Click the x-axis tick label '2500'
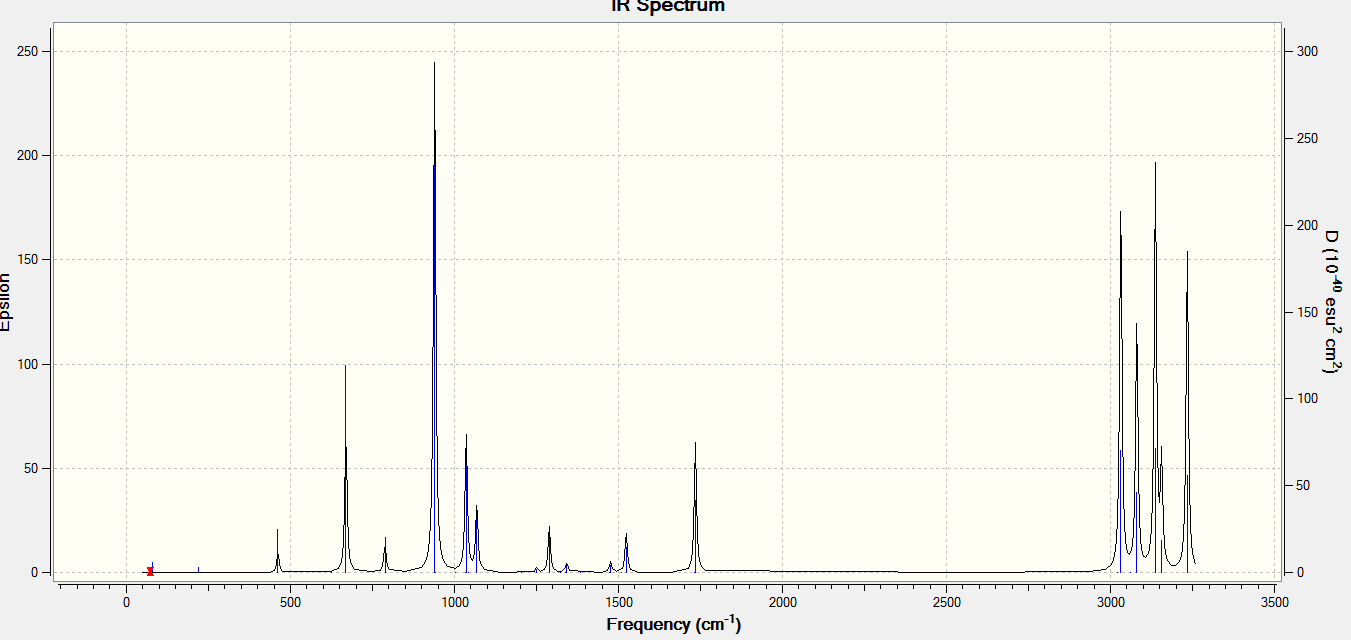The height and width of the screenshot is (640, 1351). (946, 603)
